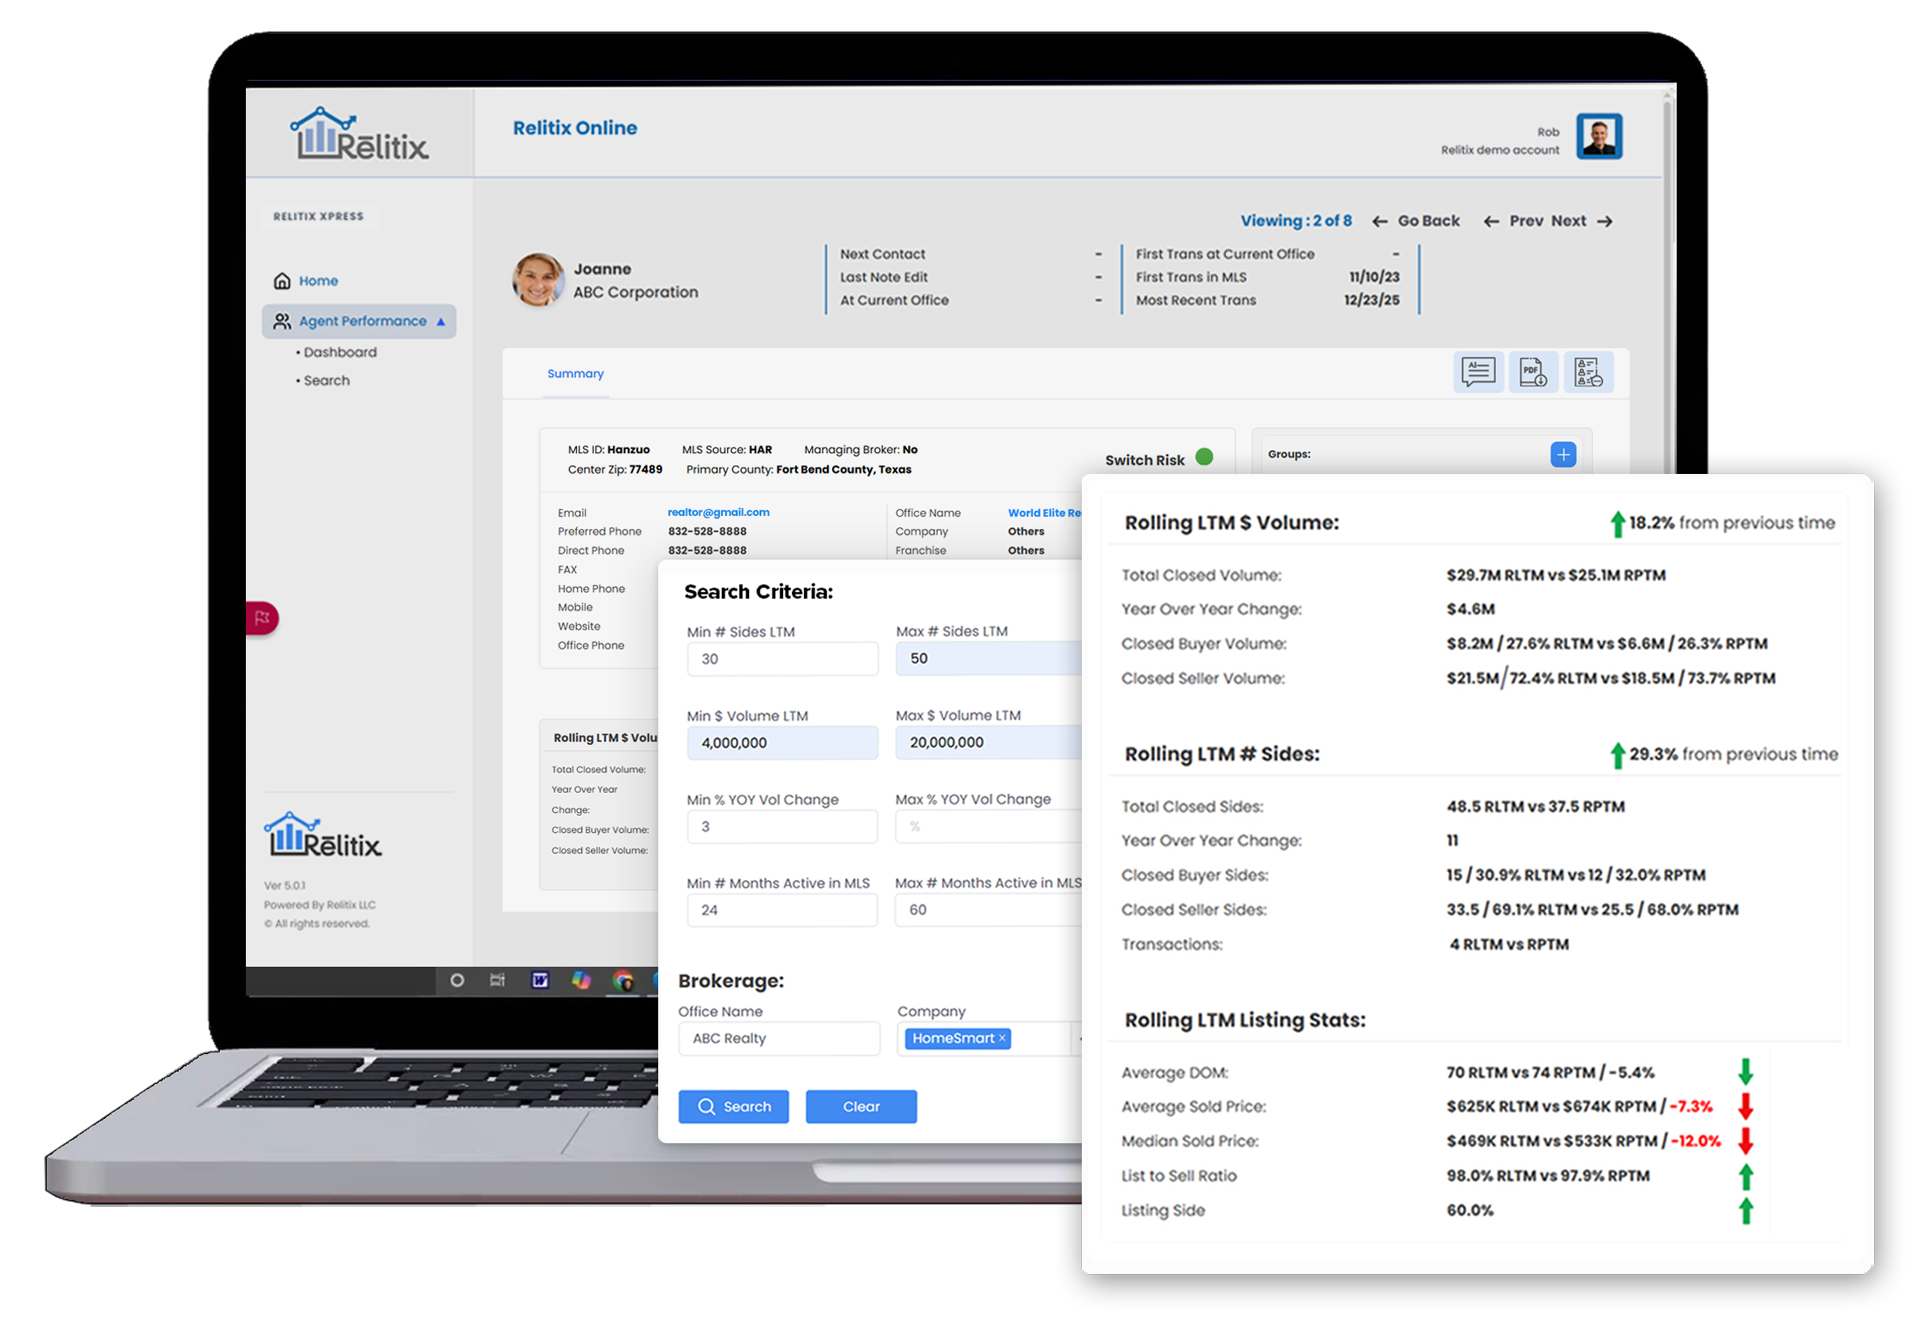Add a new group with the plus icon
1920x1328 pixels.
[x=1562, y=454]
